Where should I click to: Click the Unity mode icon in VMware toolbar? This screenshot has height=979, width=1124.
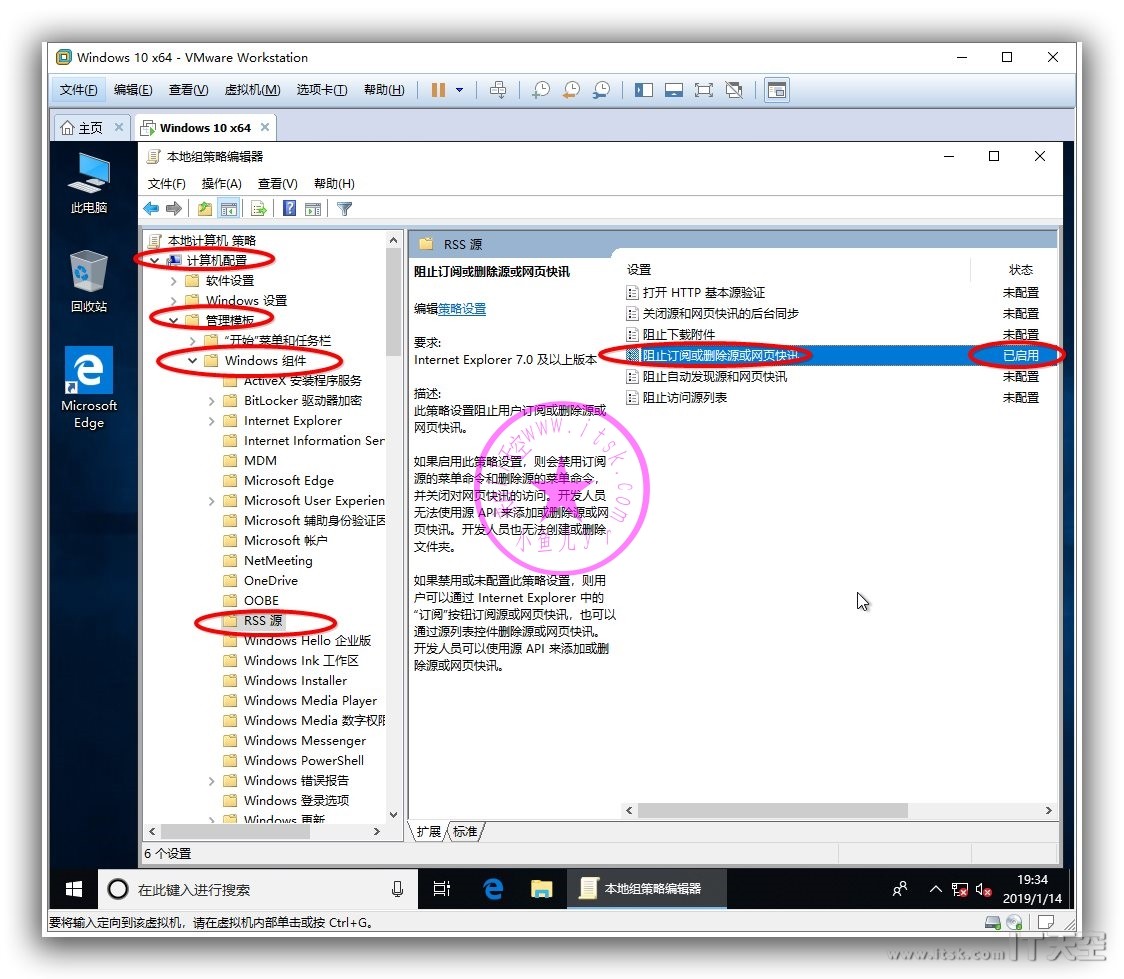tap(734, 90)
